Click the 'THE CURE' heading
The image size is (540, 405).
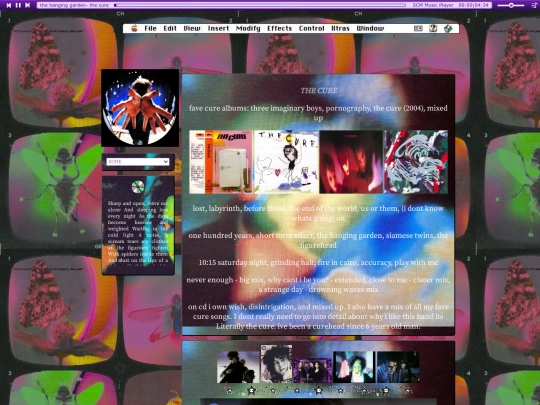(319, 91)
